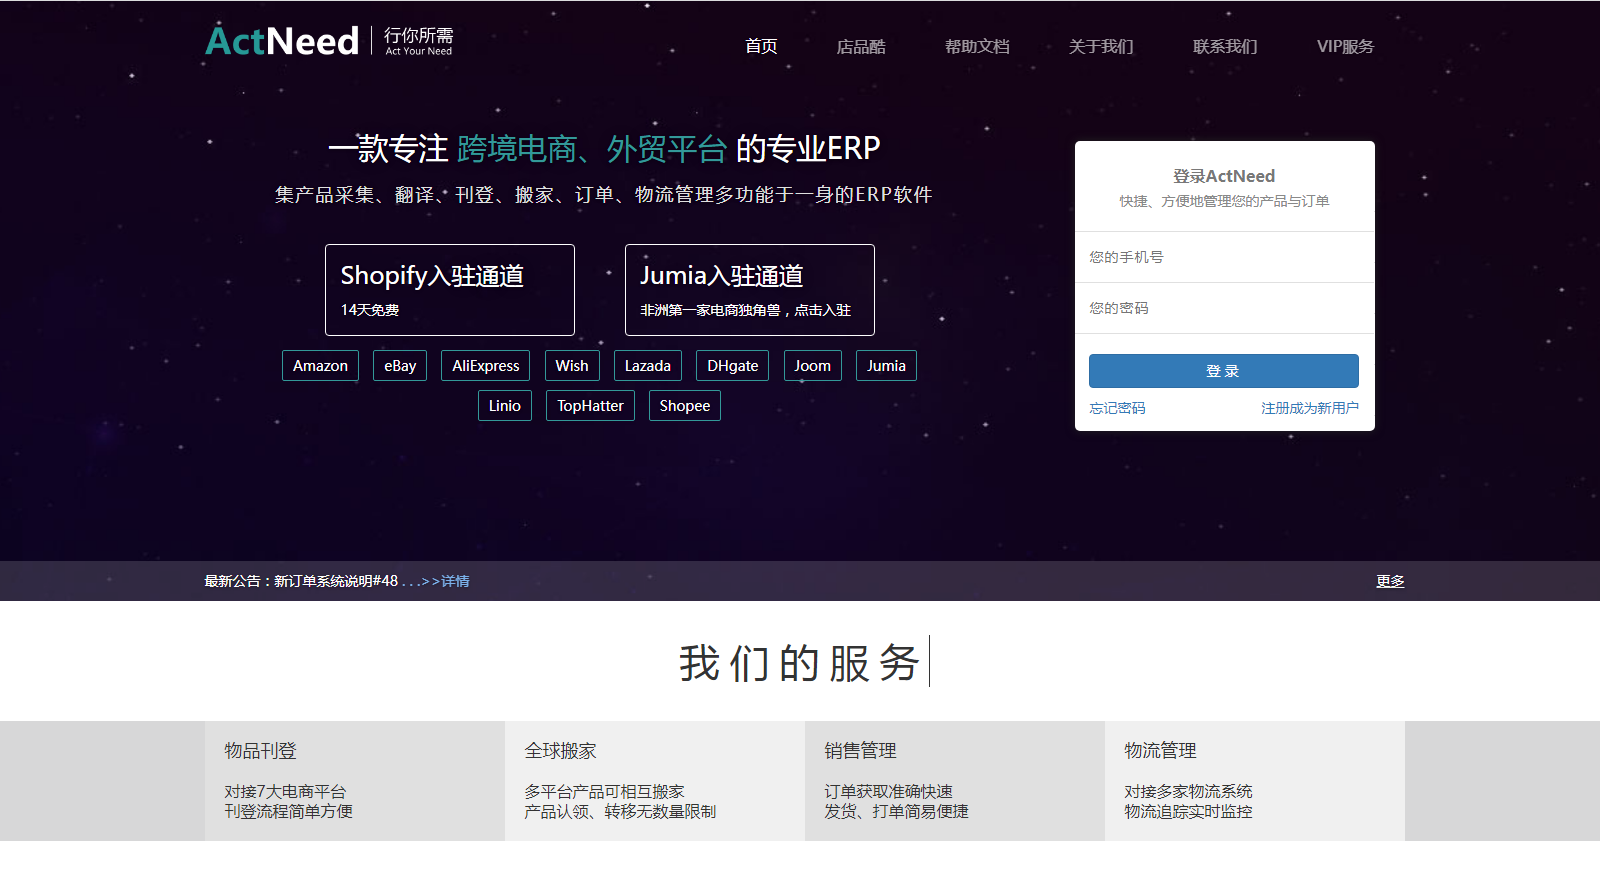Viewport: 1600px width, 870px height.
Task: Pick the Joom platform tag
Action: click(x=813, y=366)
